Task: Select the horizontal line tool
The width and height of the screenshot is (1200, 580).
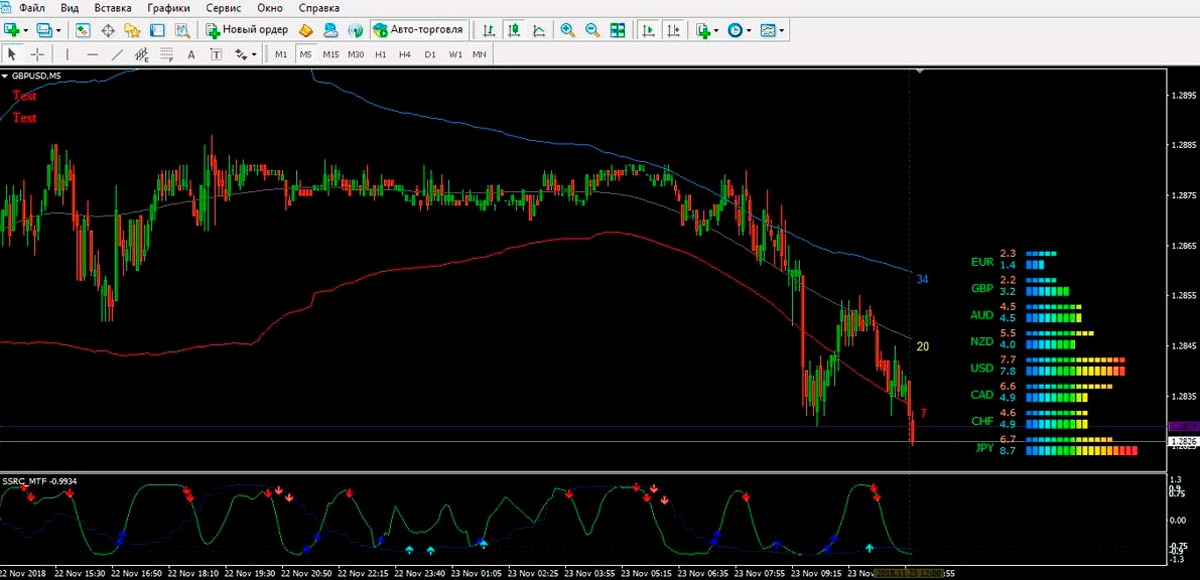Action: click(92, 54)
